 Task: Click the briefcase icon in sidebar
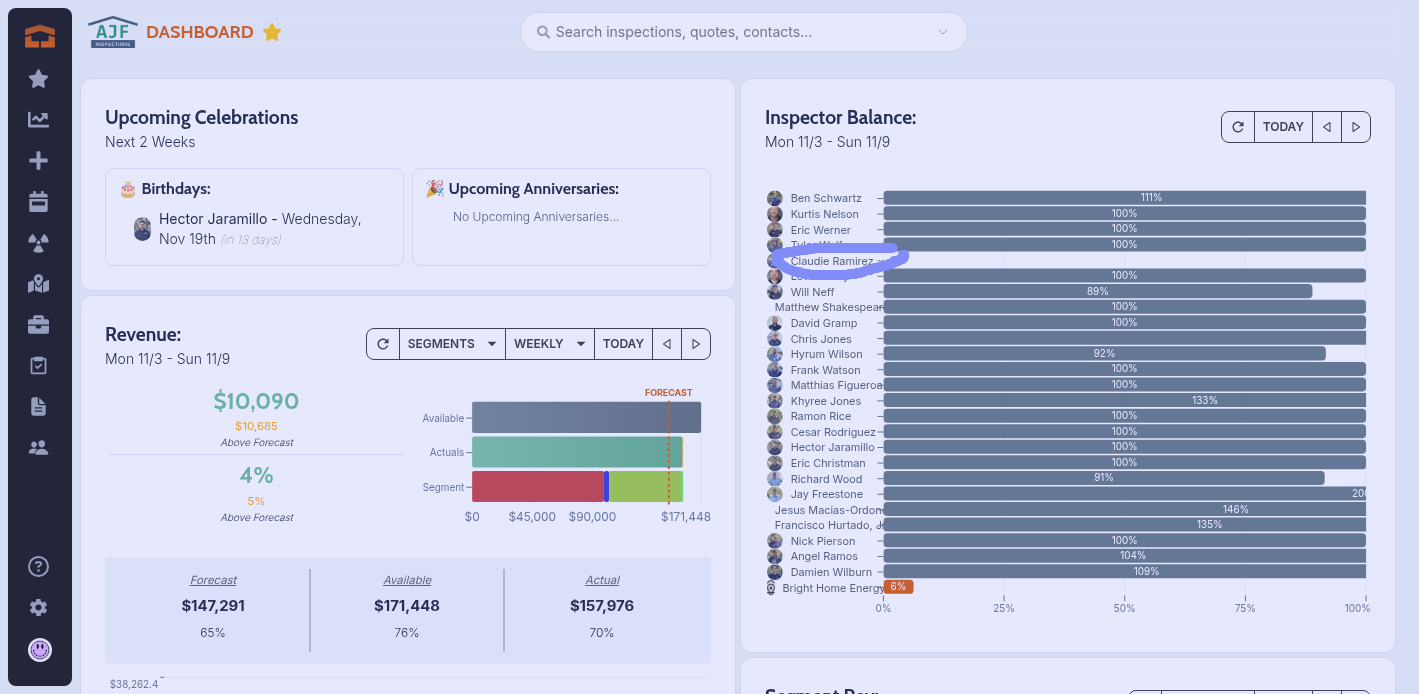(x=39, y=325)
